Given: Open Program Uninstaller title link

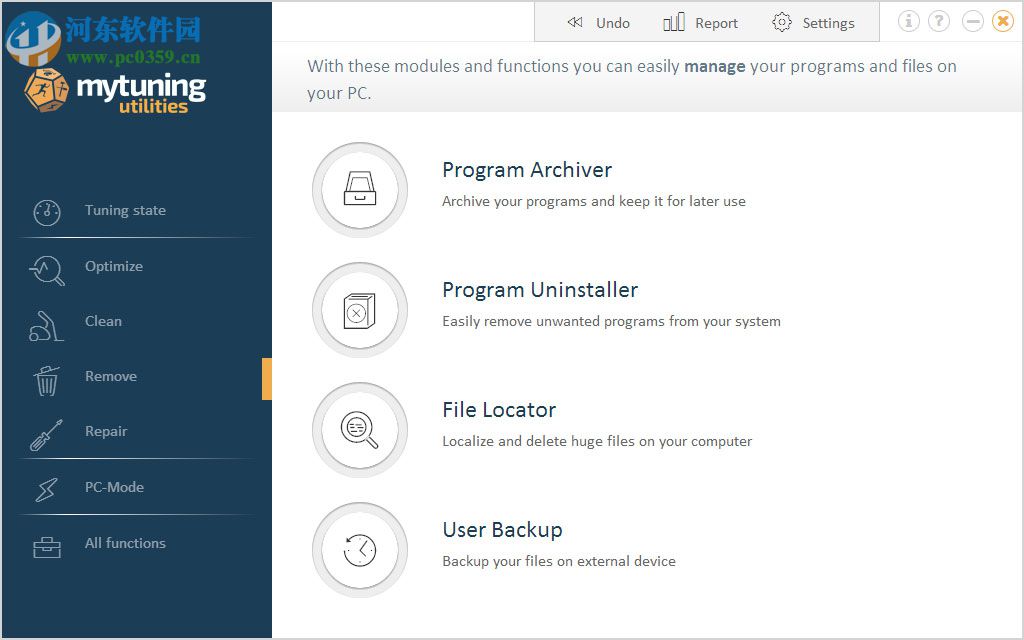Looking at the screenshot, I should (x=540, y=290).
